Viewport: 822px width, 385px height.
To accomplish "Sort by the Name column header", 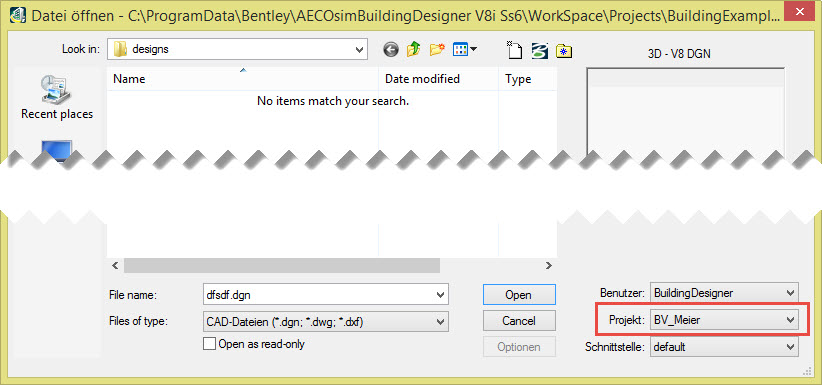I will coord(243,79).
